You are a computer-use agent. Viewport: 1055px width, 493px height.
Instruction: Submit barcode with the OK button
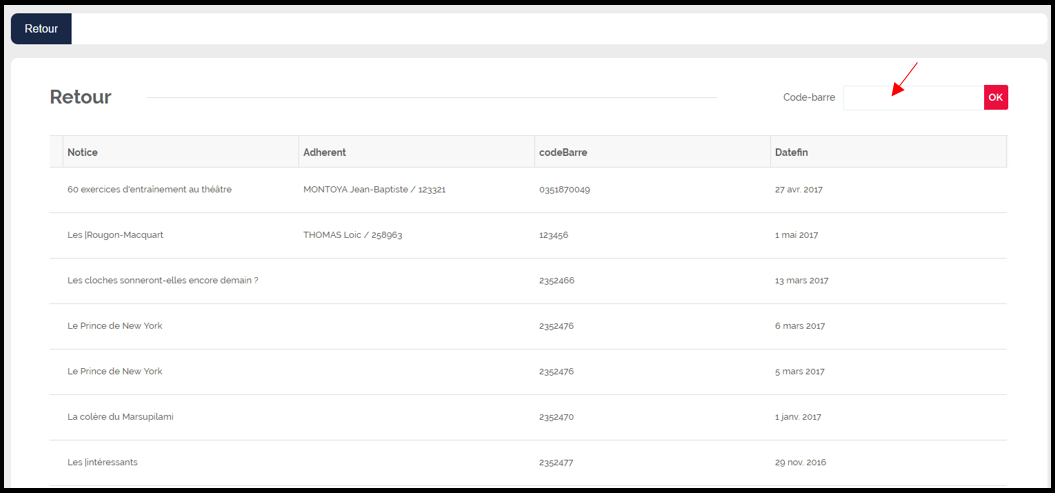pos(996,98)
